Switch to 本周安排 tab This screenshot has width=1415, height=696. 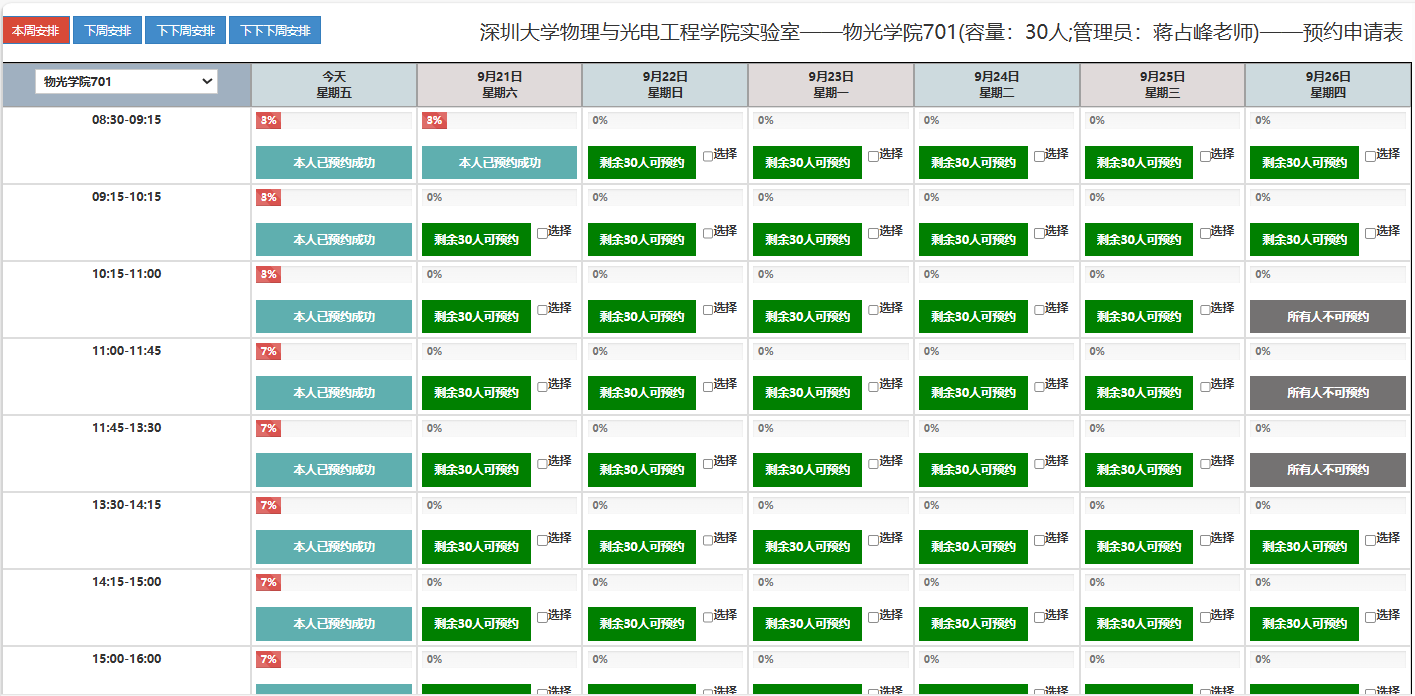click(x=36, y=31)
